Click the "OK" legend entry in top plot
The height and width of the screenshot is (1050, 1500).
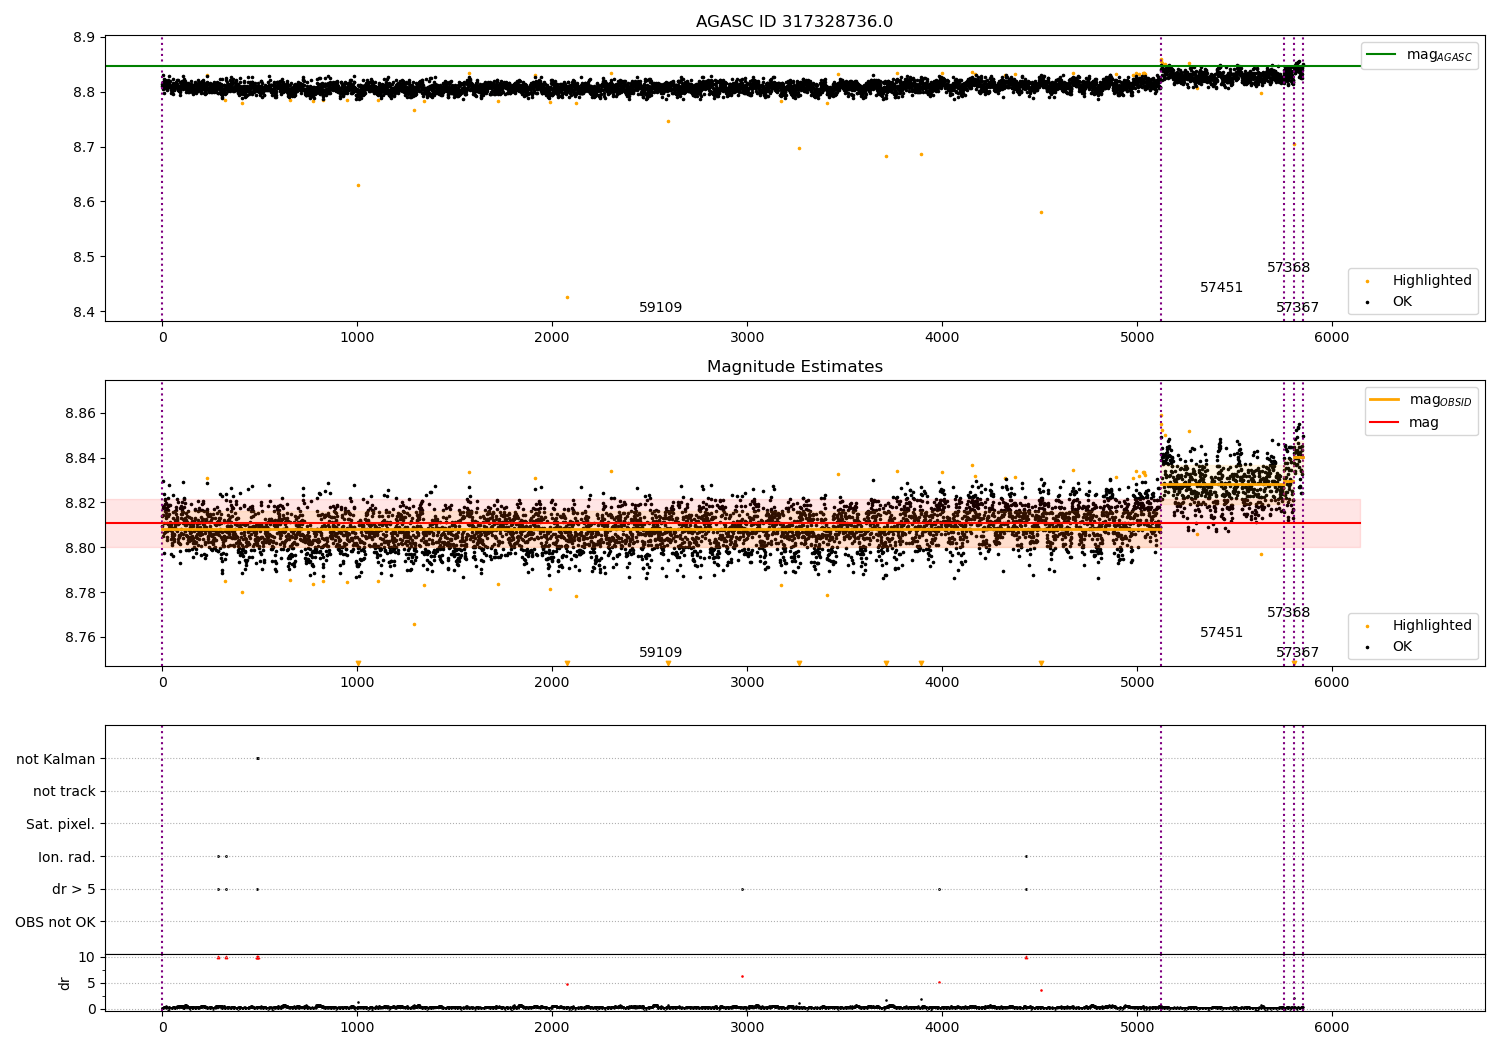pos(1390,302)
